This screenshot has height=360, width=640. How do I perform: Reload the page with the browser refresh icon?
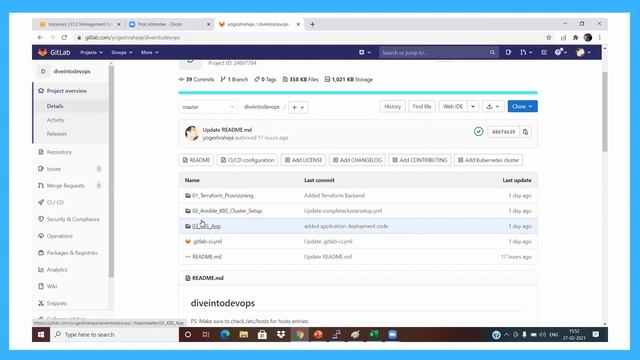64,37
